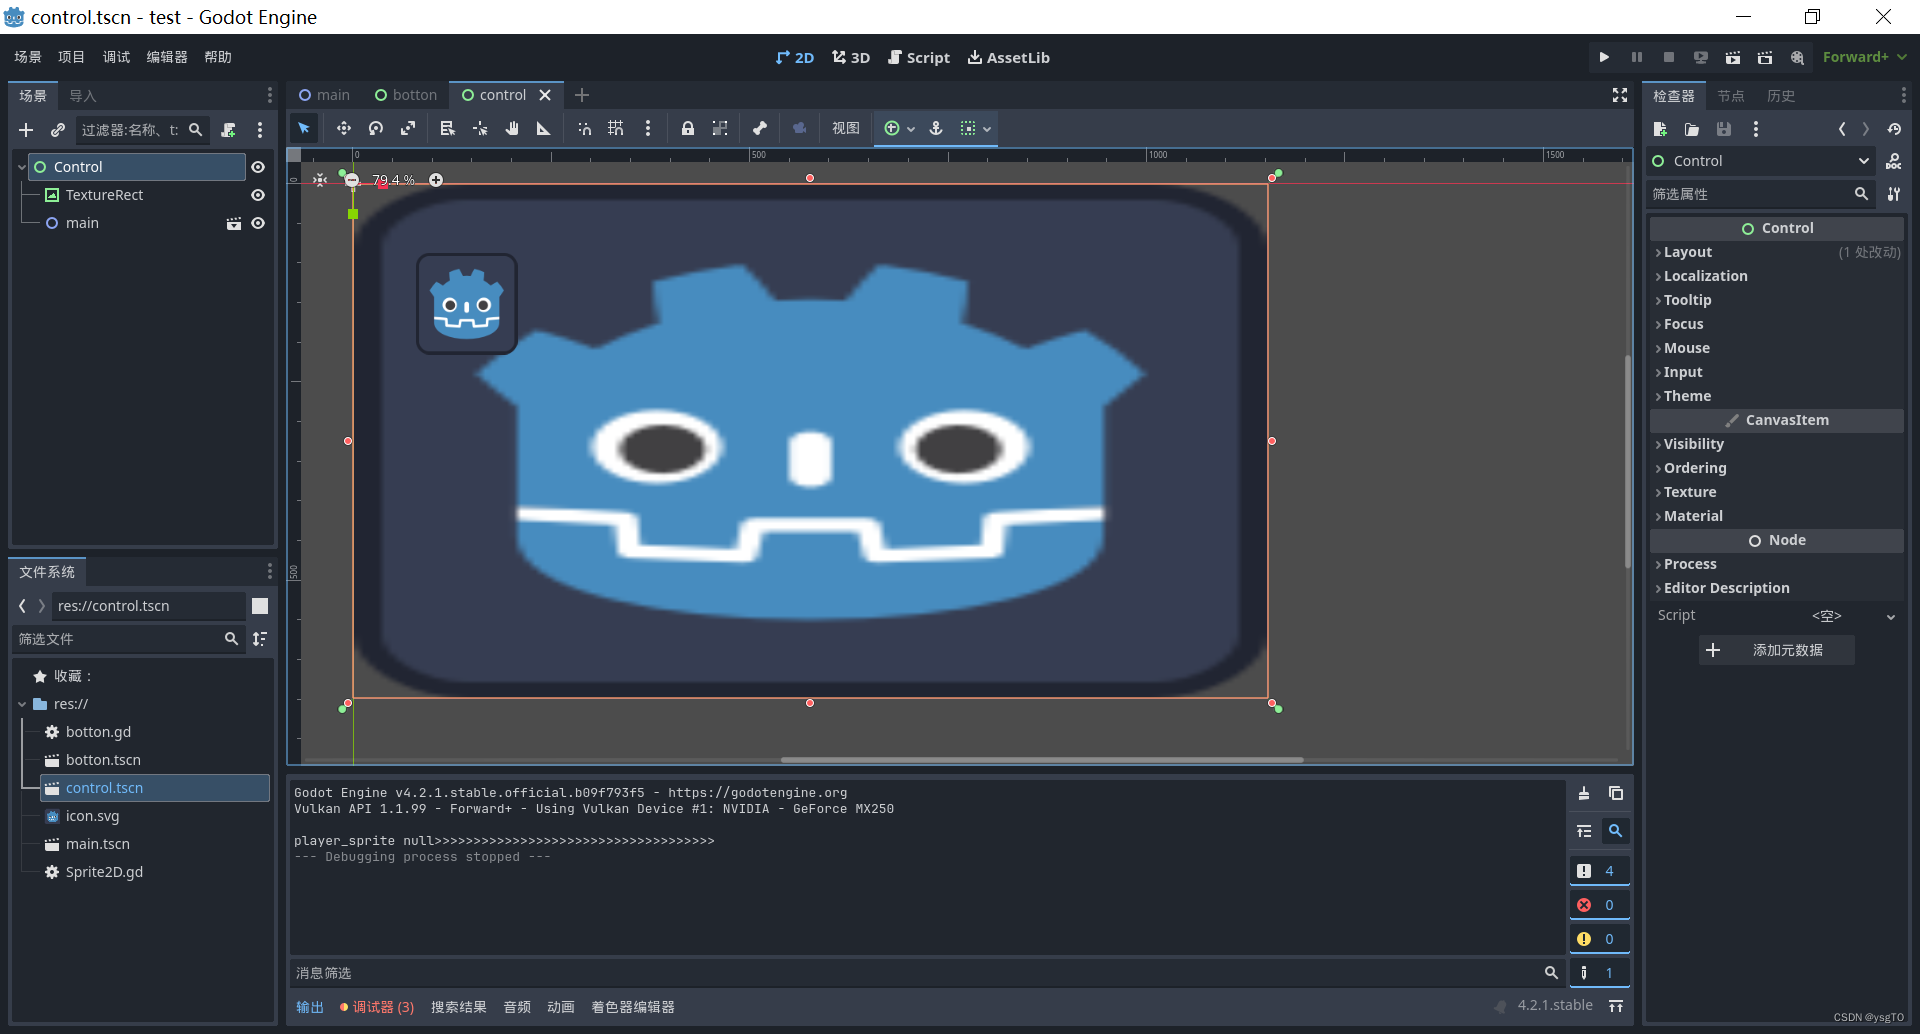Open the anchor preset tool

pos(936,128)
